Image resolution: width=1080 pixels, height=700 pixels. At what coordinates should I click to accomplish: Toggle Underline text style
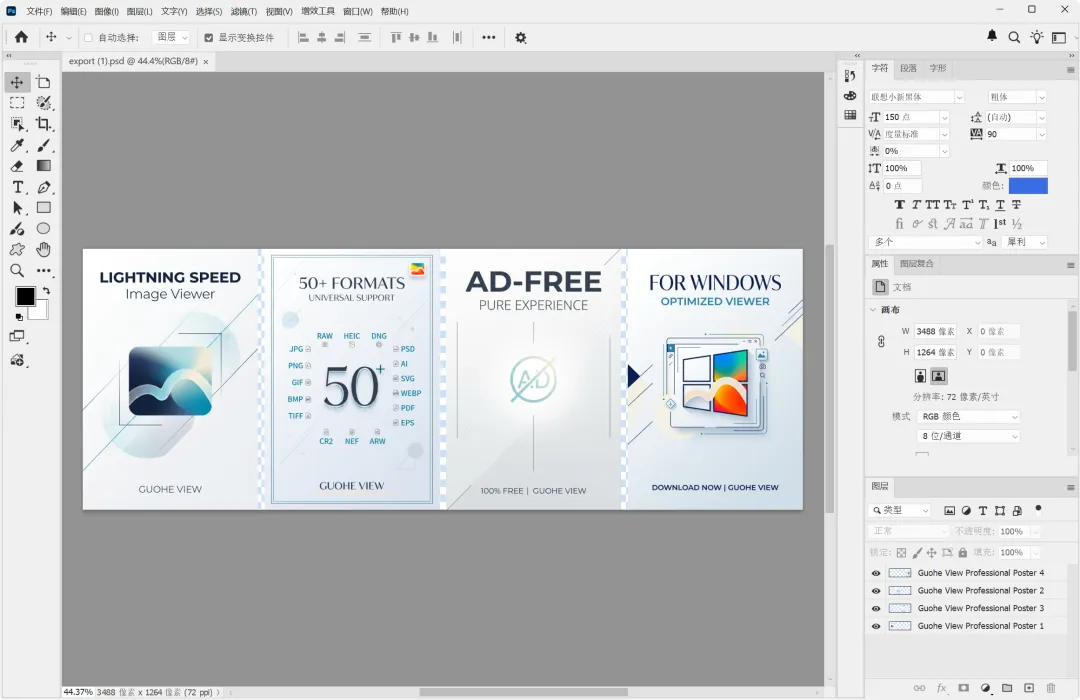1000,205
